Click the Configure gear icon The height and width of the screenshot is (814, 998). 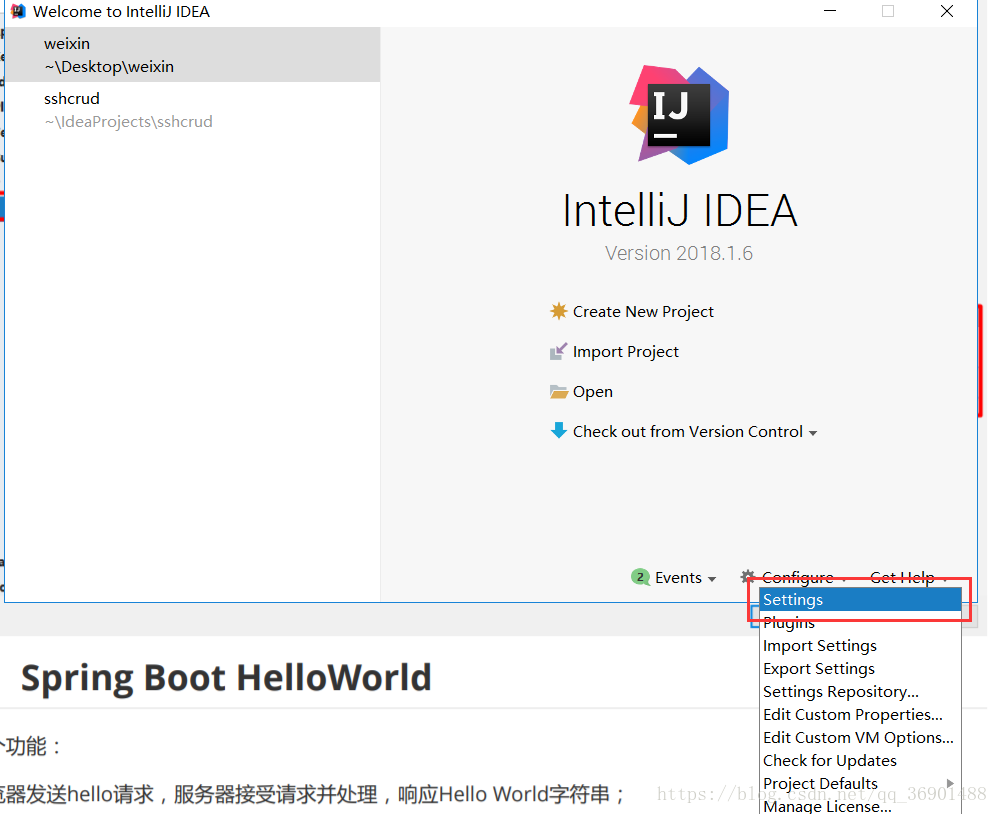[748, 577]
